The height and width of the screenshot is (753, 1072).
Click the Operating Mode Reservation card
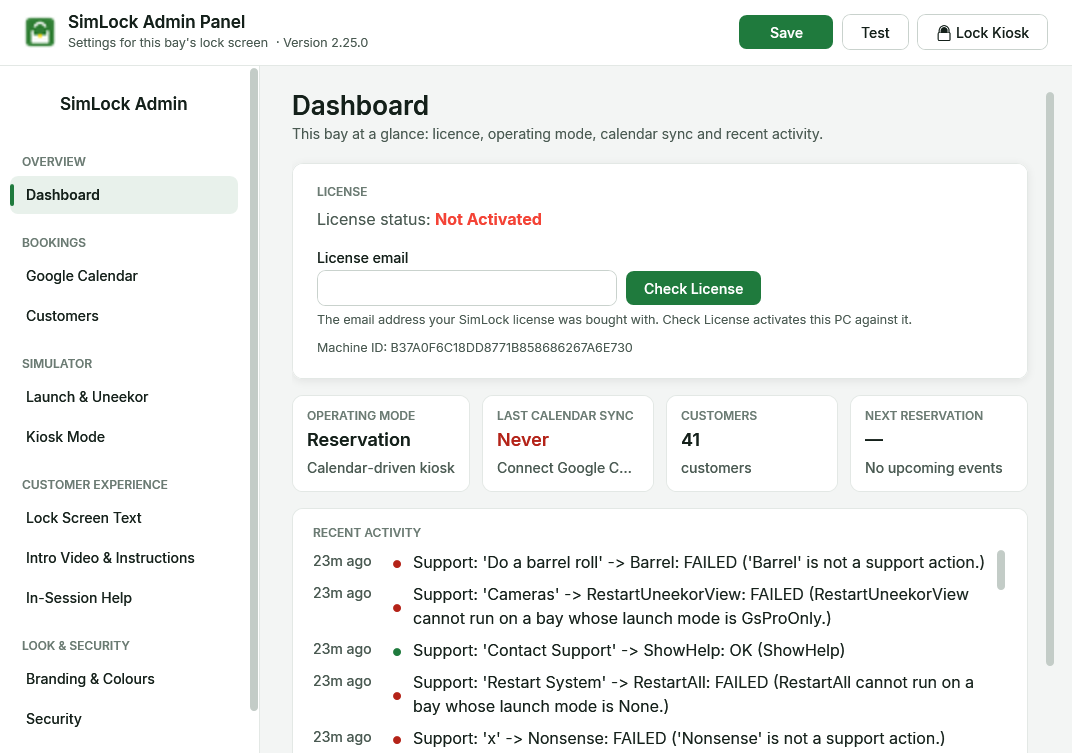pyautogui.click(x=381, y=443)
